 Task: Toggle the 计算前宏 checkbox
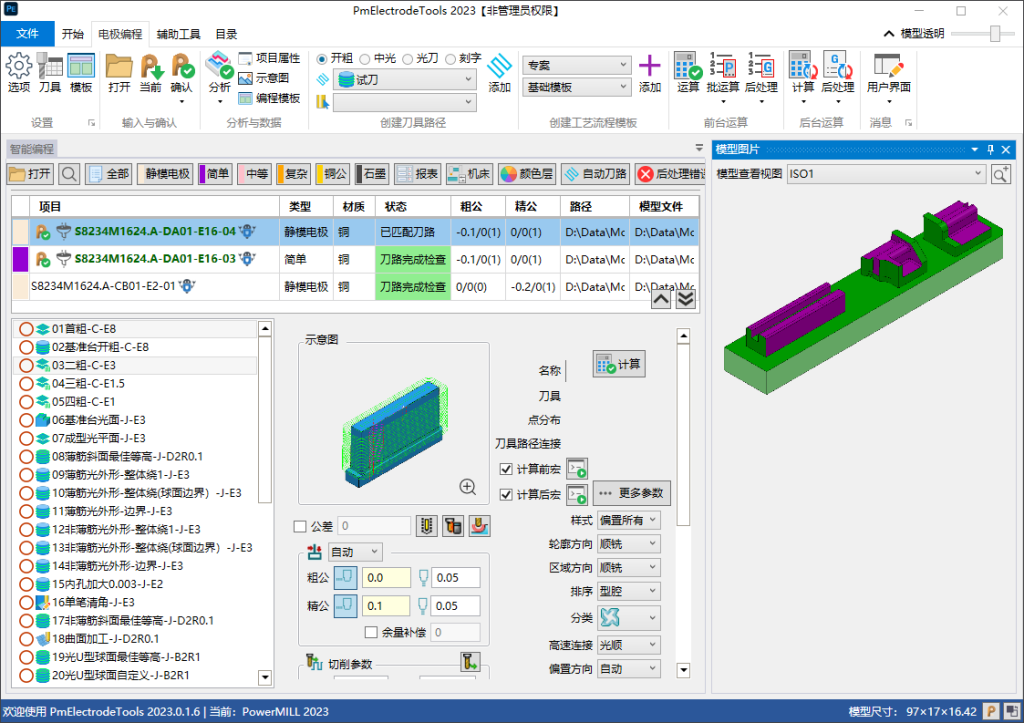(505, 469)
